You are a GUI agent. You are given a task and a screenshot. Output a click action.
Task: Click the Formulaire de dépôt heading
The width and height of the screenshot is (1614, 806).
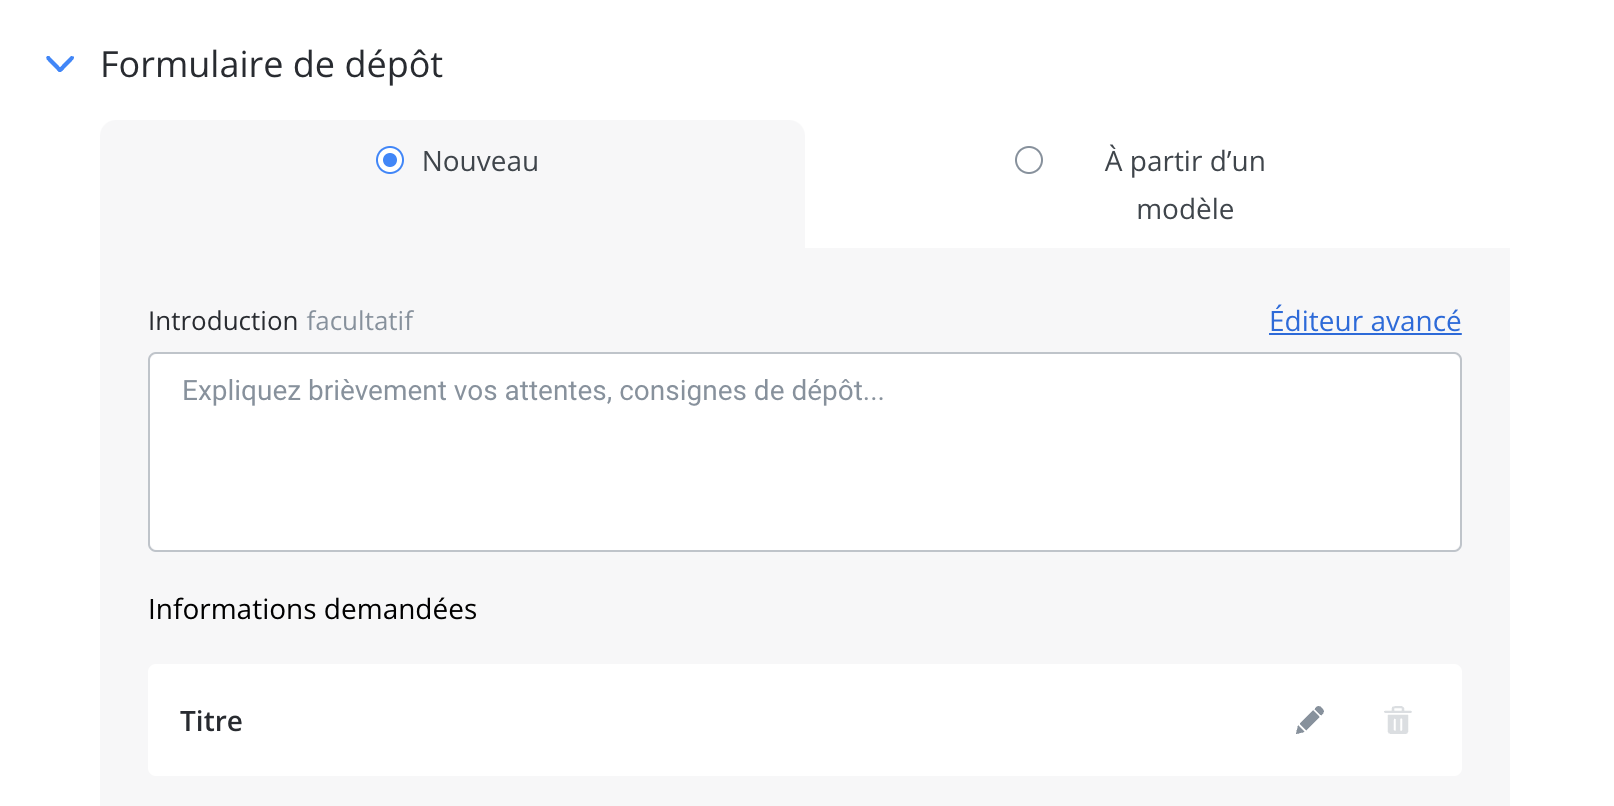click(x=272, y=65)
